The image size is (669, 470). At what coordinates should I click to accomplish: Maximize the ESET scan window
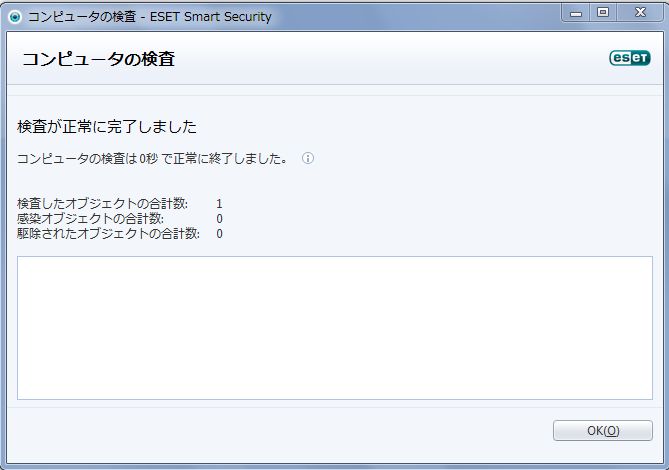click(603, 13)
